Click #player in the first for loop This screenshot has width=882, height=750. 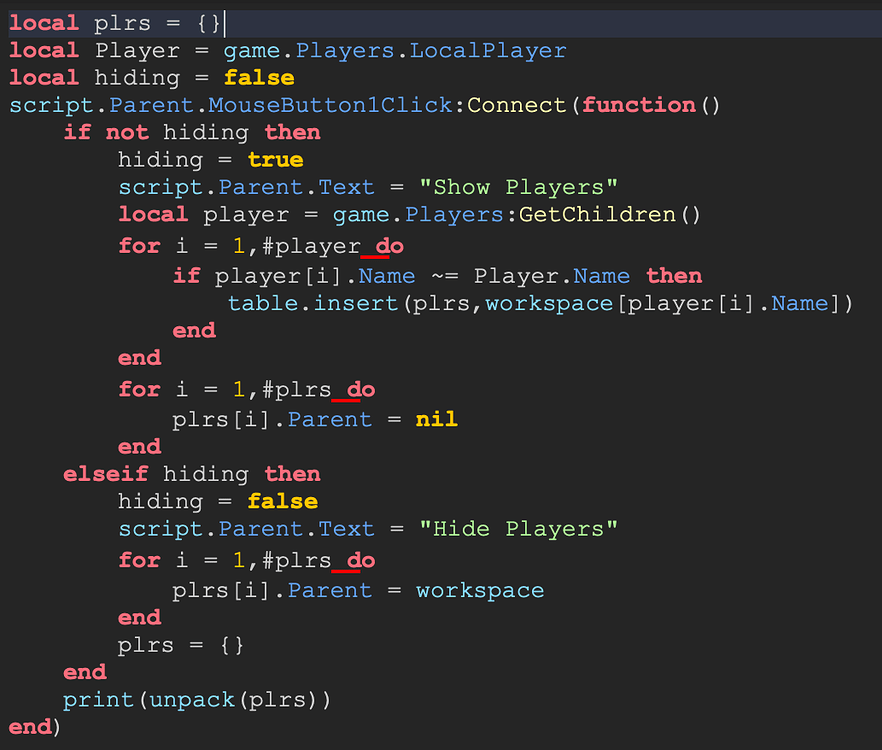(x=310, y=247)
